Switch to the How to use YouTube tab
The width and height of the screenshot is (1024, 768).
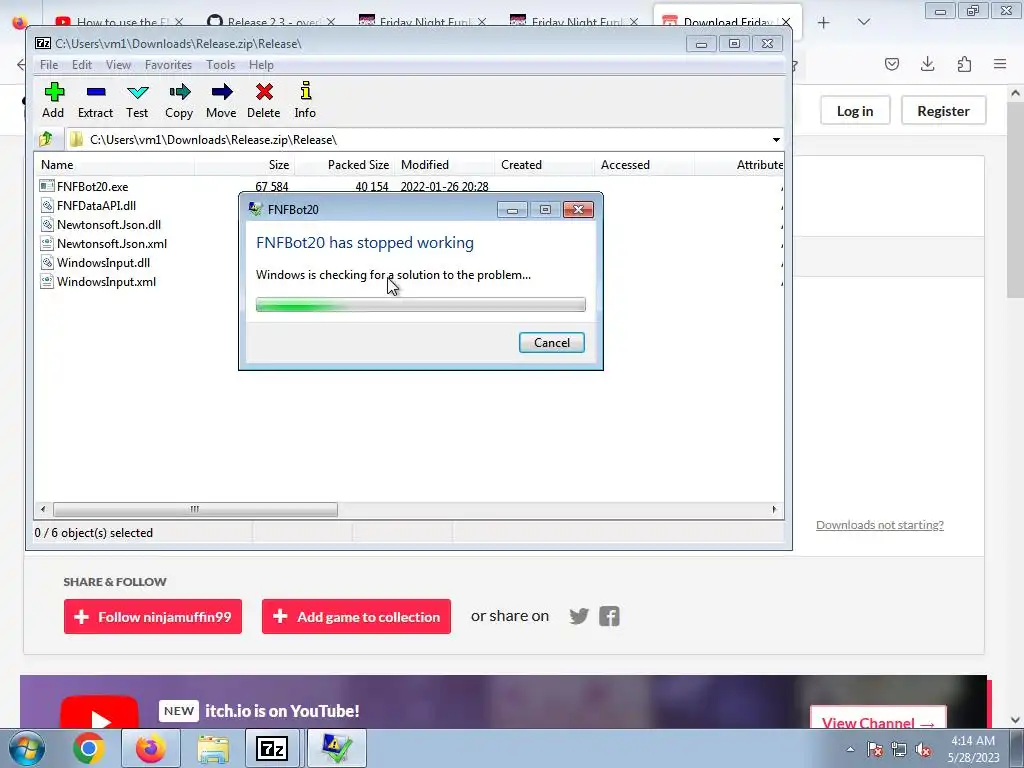coord(118,22)
